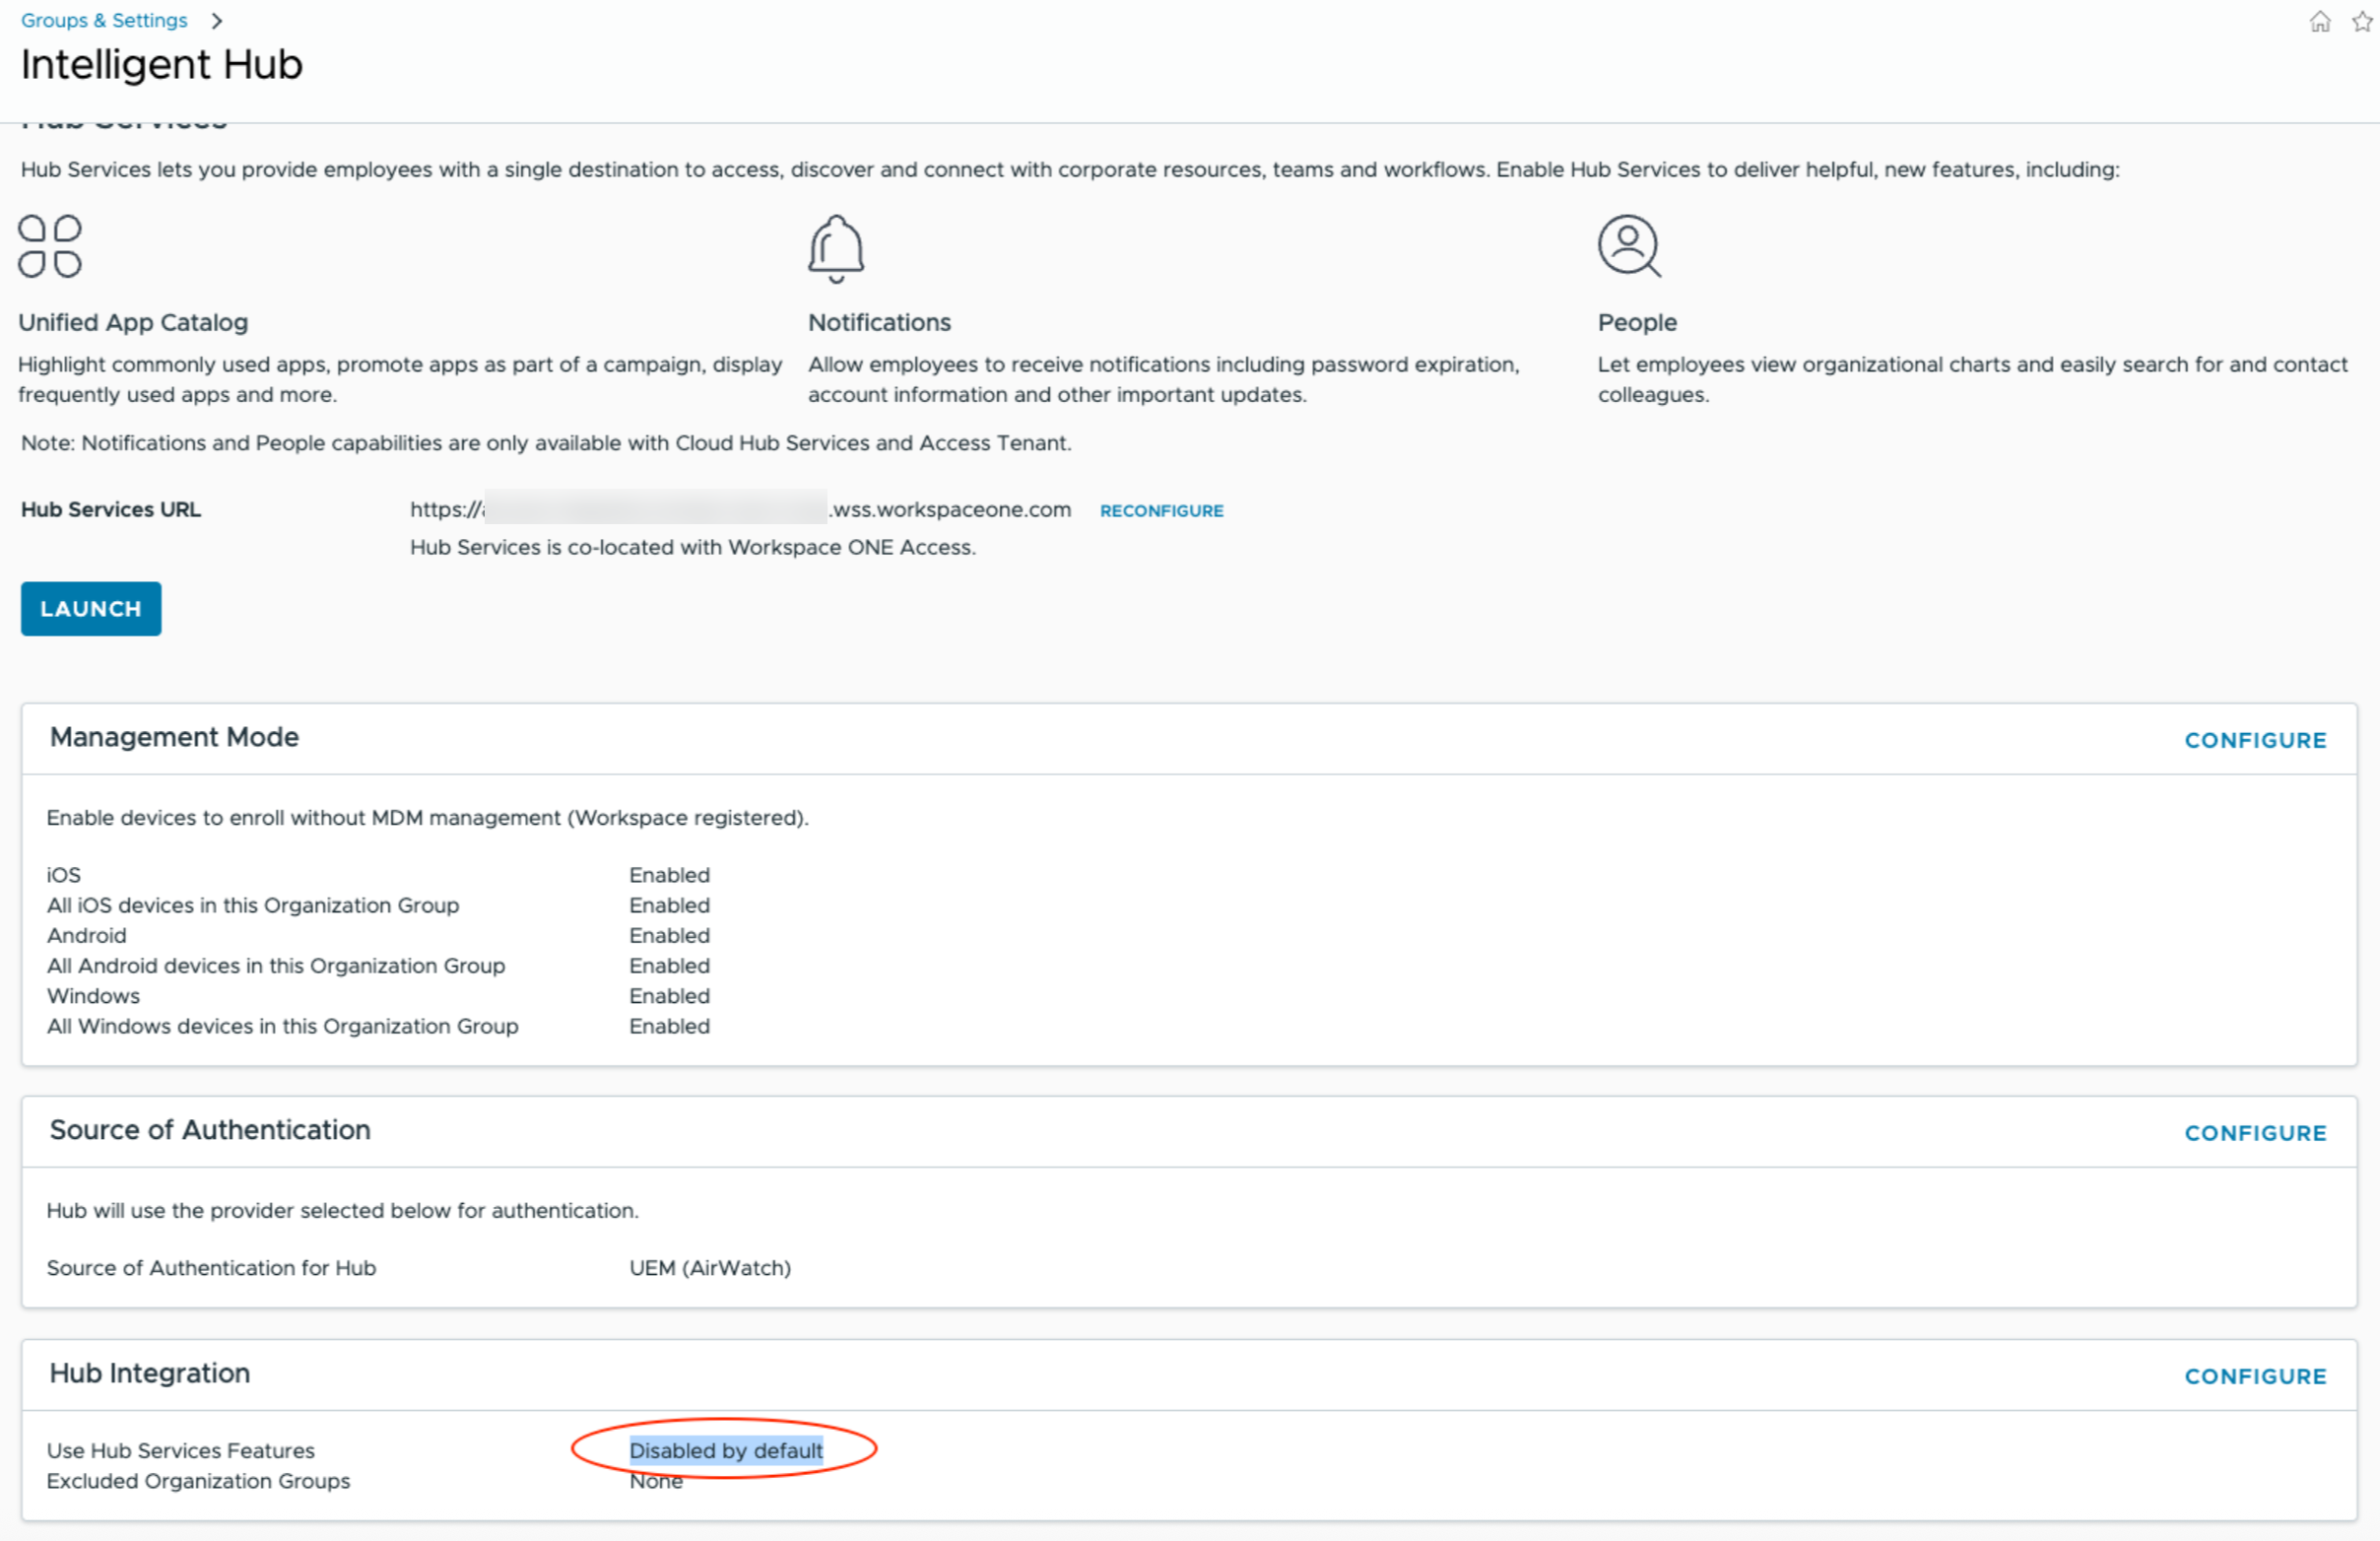Select the highlighted 'Disabled by default' text

(725, 1450)
